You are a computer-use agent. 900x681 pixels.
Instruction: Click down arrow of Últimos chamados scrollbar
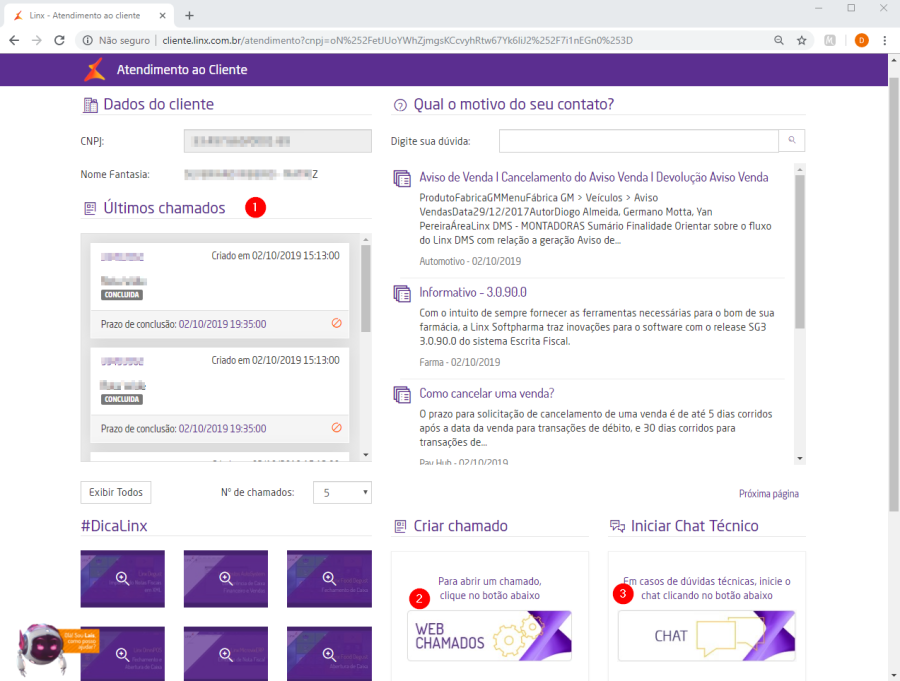pyautogui.click(x=366, y=455)
